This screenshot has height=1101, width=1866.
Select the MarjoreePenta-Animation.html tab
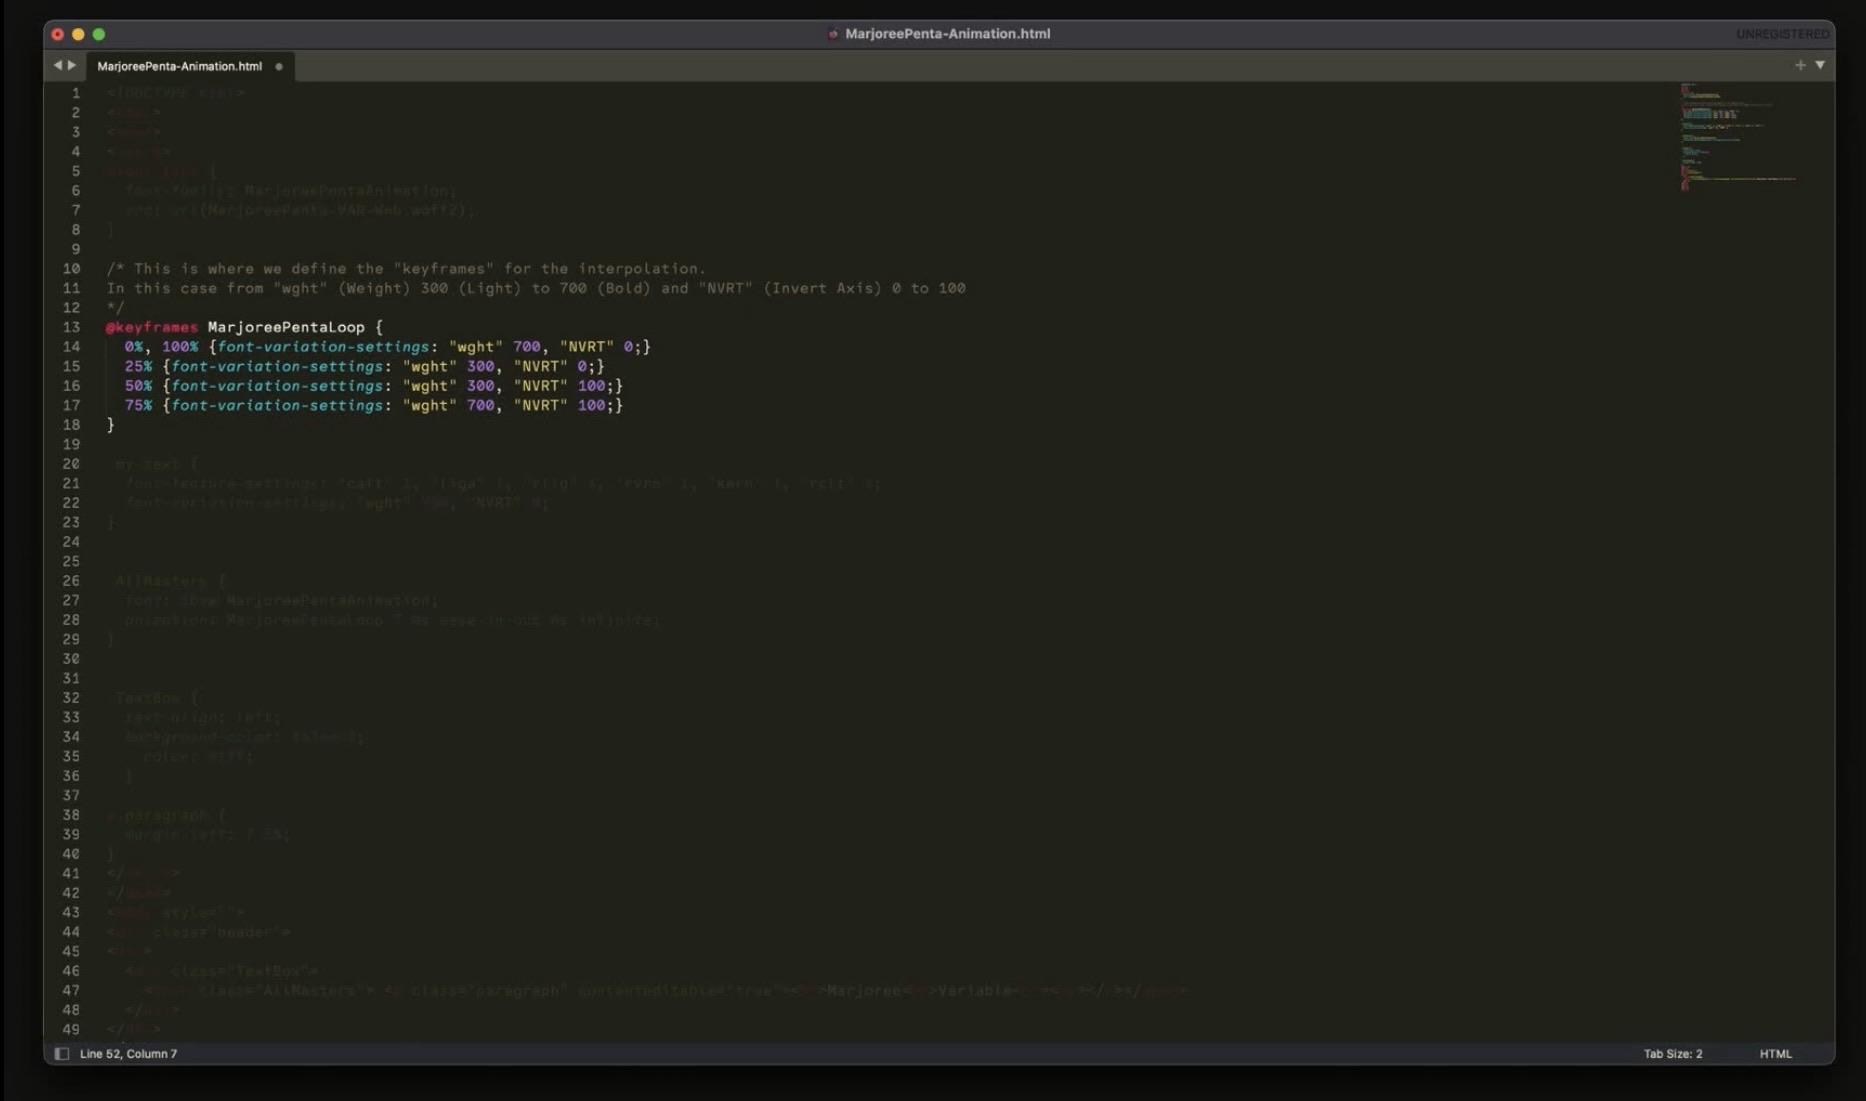[x=179, y=66]
